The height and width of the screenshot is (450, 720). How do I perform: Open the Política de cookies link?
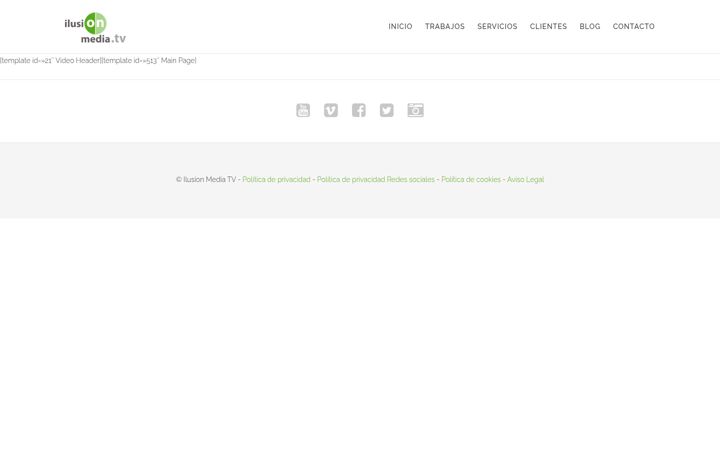click(x=471, y=180)
